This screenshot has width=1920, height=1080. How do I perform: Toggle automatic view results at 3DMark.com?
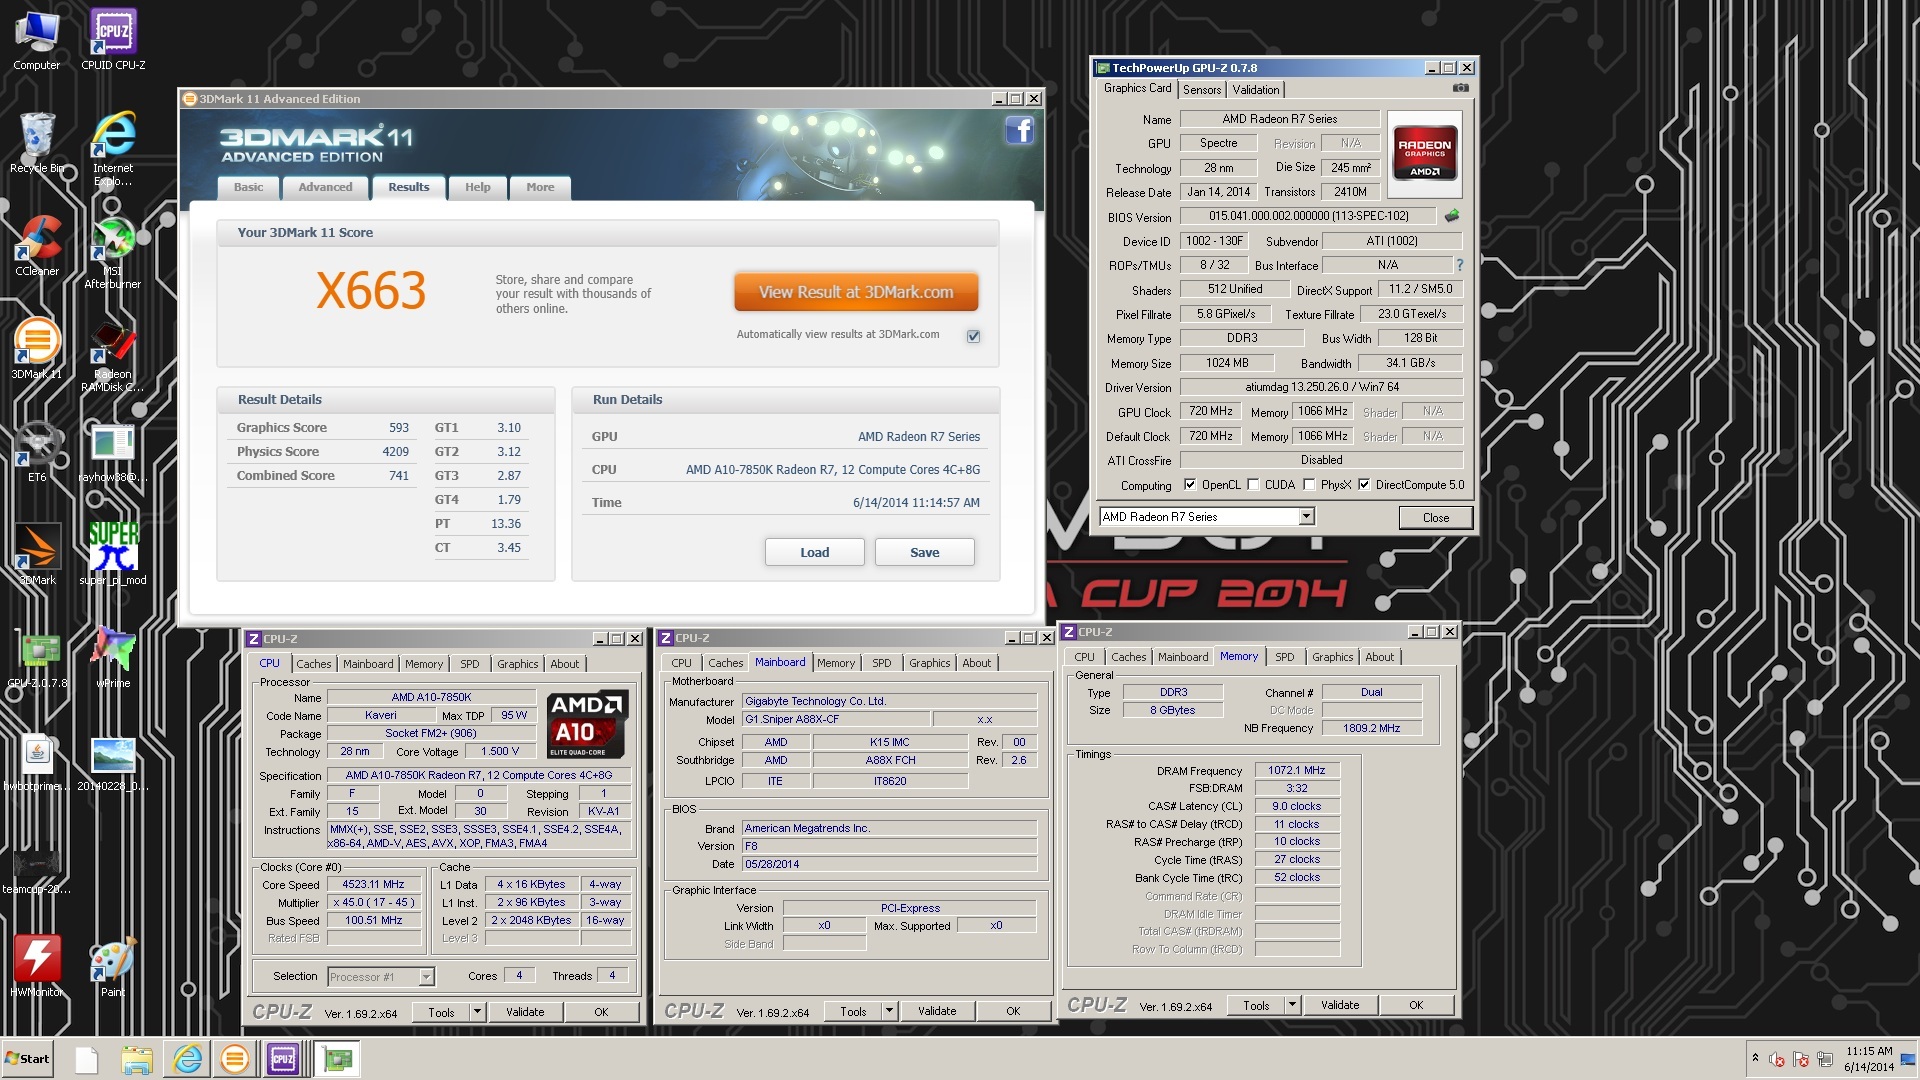click(x=973, y=336)
